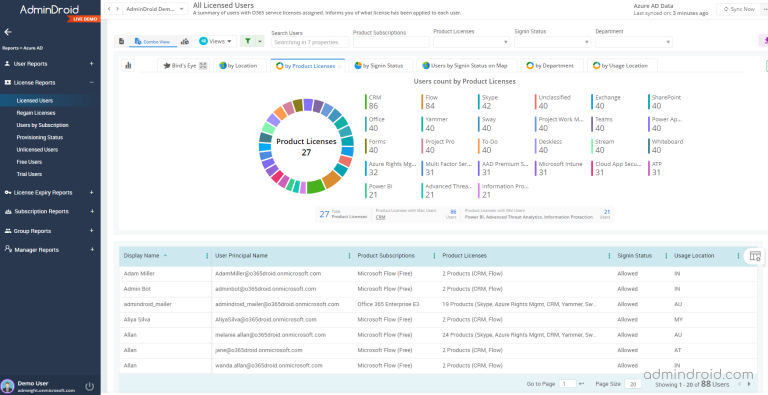Switch to the by Usage Location tab
The image size is (768, 395).
[x=622, y=66]
